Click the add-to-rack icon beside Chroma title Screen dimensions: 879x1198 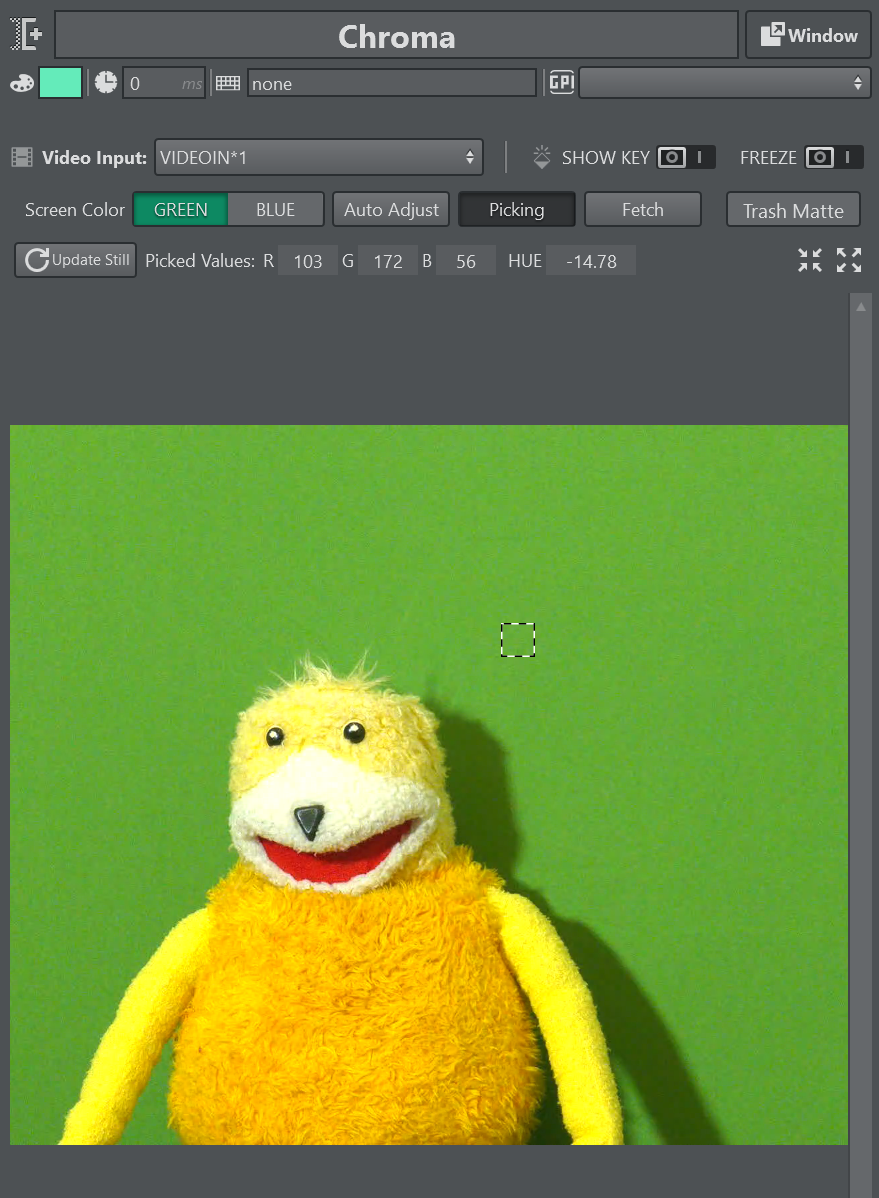click(27, 35)
